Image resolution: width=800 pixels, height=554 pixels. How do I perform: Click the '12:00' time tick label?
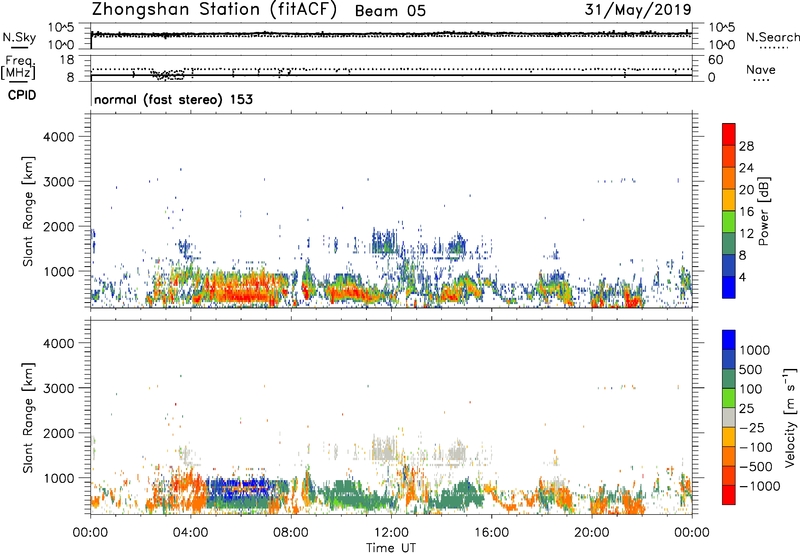tap(391, 533)
